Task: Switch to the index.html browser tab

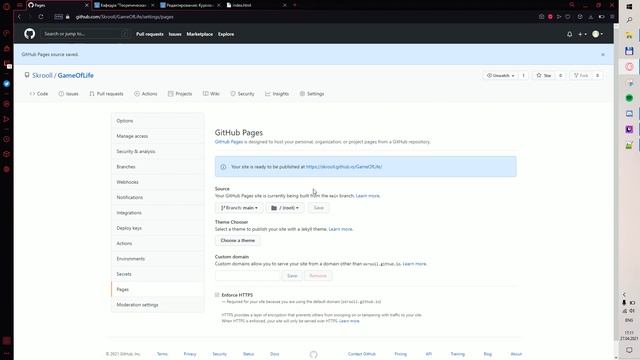Action: pyautogui.click(x=256, y=5)
